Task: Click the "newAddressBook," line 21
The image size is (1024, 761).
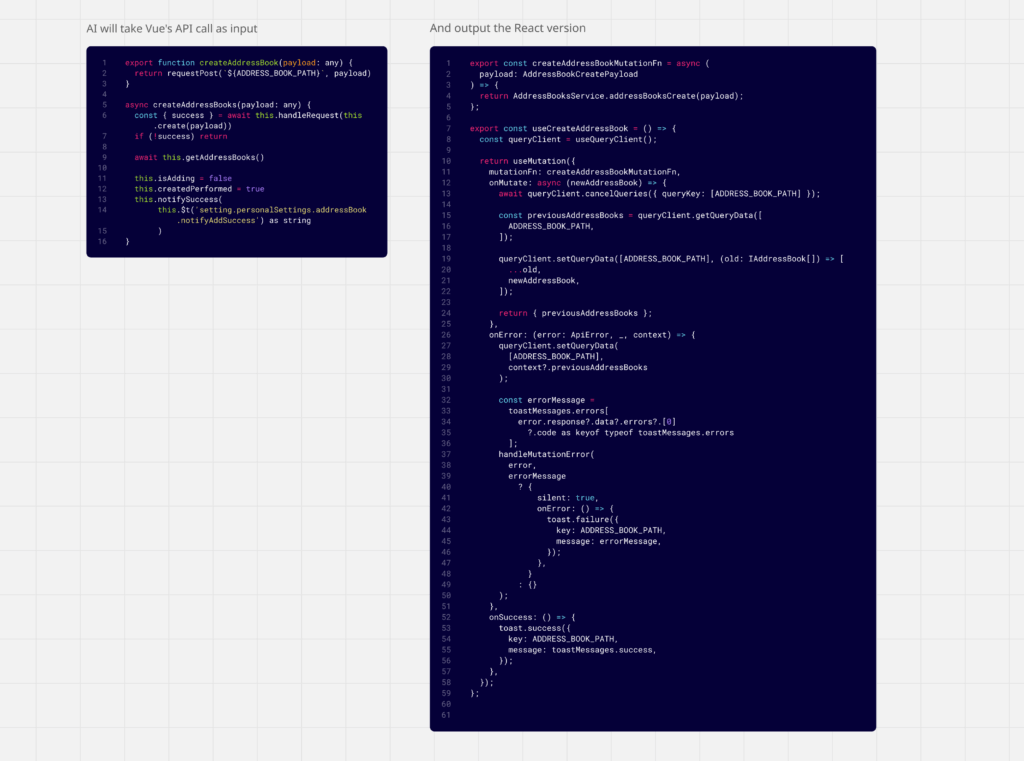Action: [x=543, y=280]
